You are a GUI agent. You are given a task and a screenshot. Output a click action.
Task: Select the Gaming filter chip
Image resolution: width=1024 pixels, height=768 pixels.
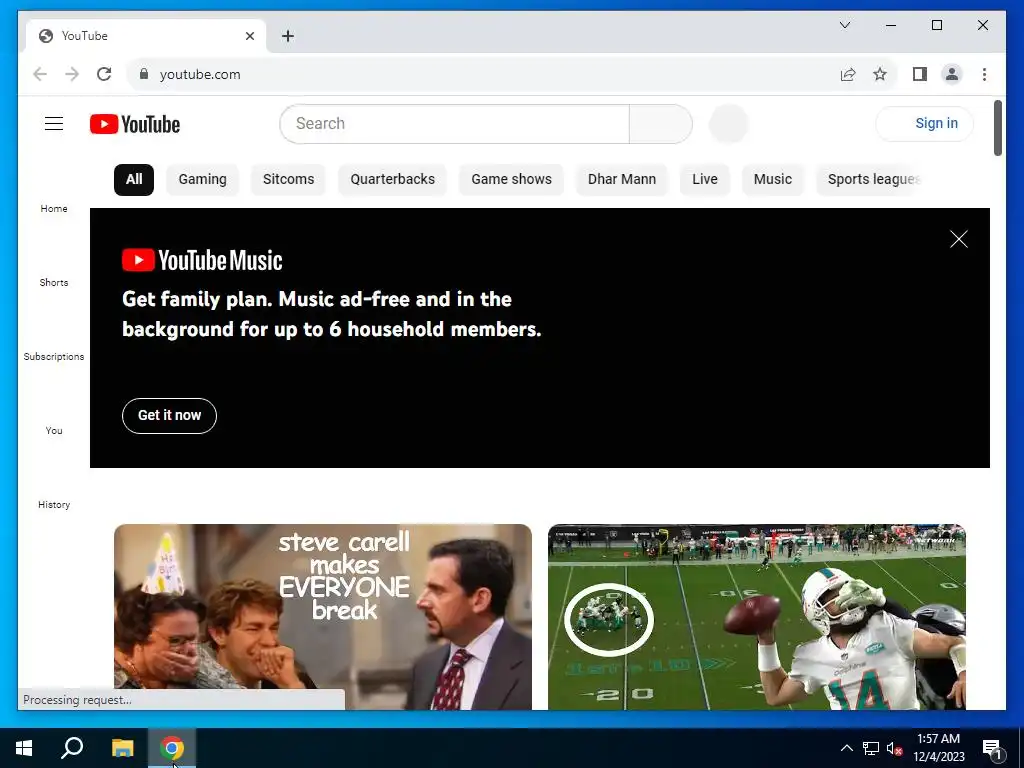[x=202, y=180]
